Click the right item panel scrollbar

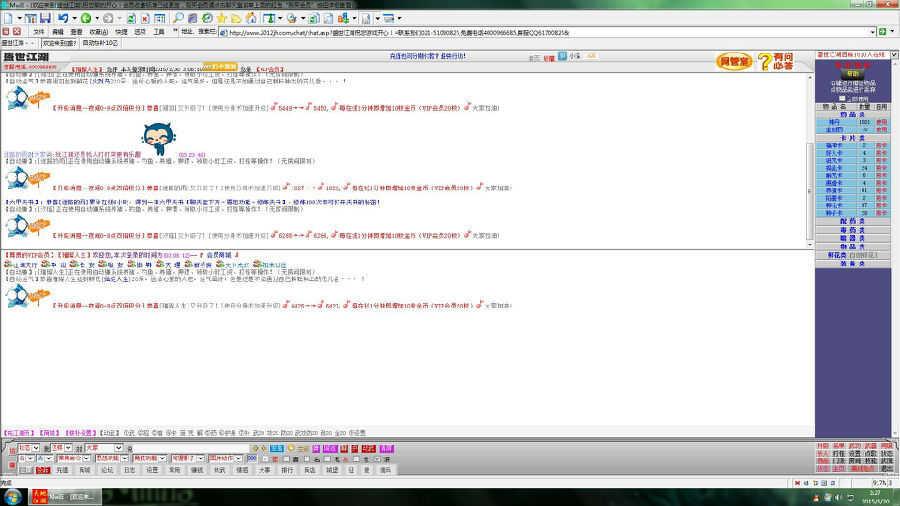pos(894,247)
